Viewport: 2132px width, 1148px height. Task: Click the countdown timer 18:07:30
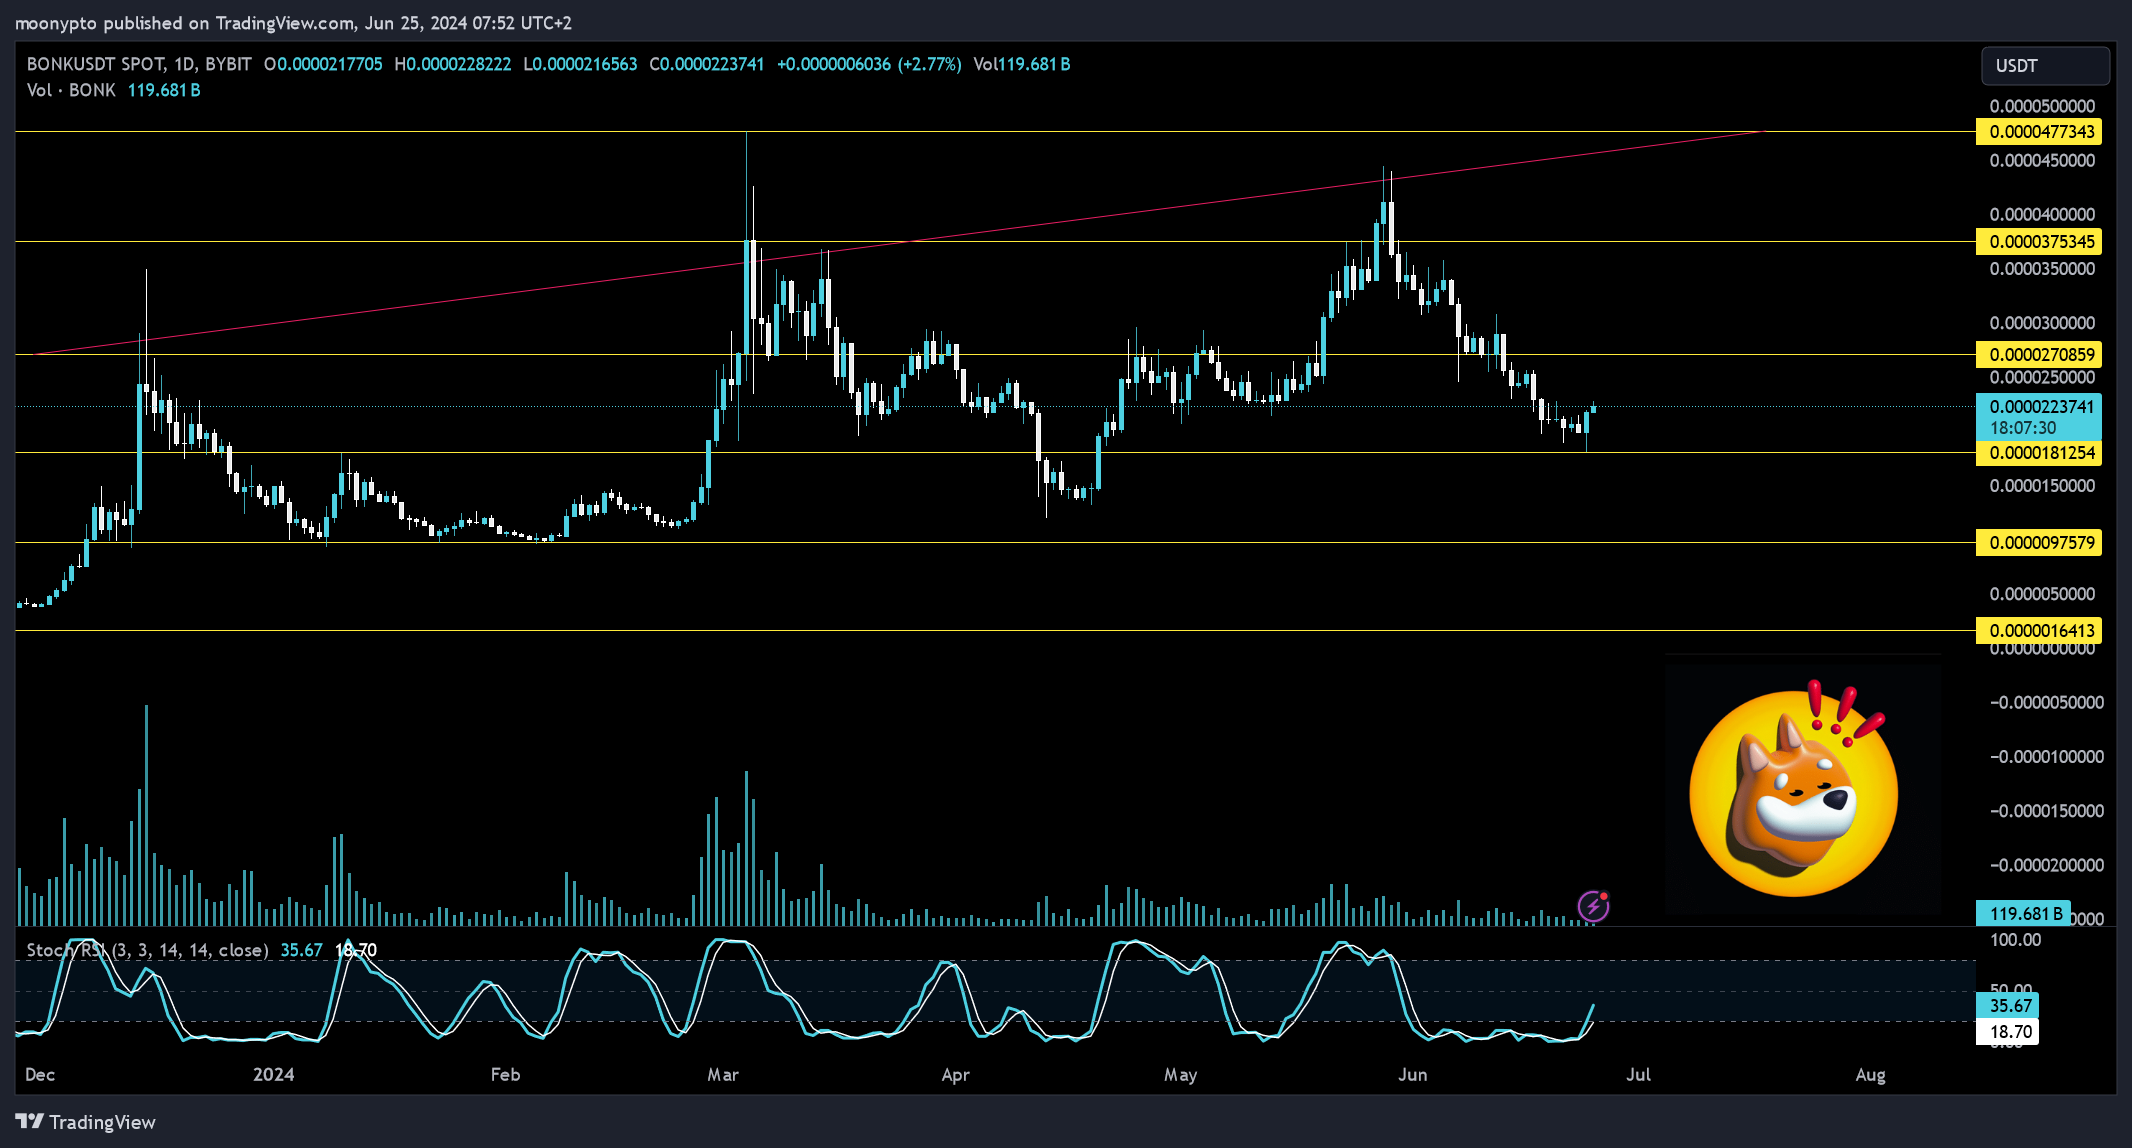2023,428
